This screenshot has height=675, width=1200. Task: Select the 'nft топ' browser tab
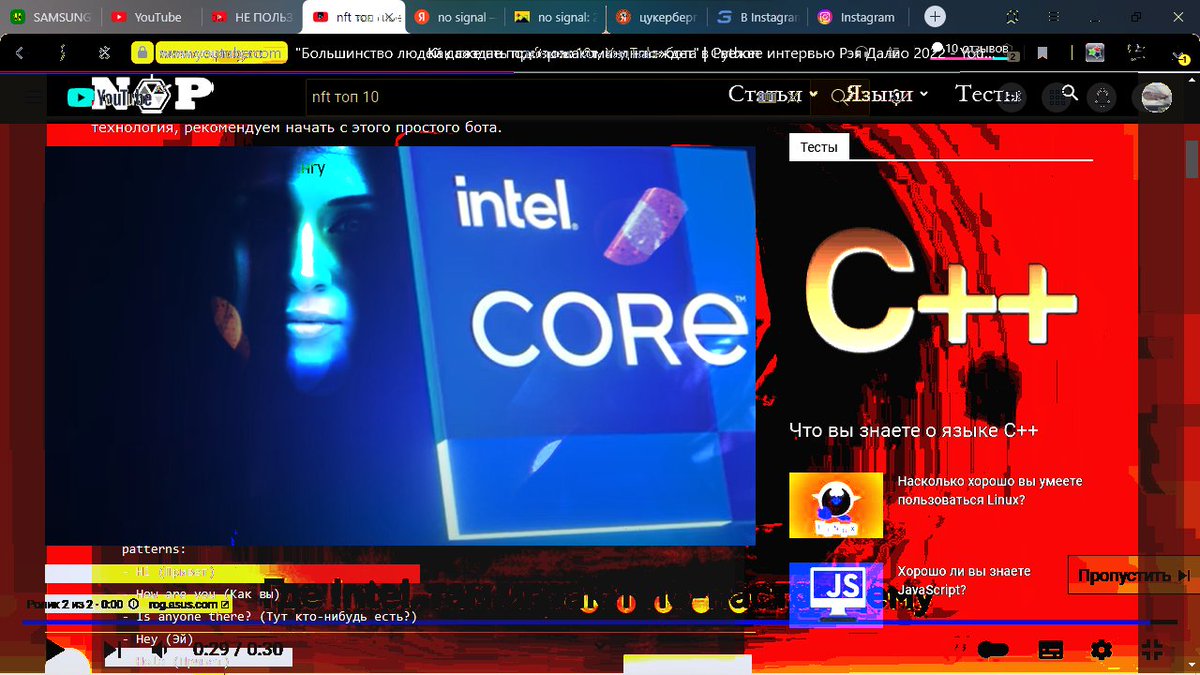355,17
